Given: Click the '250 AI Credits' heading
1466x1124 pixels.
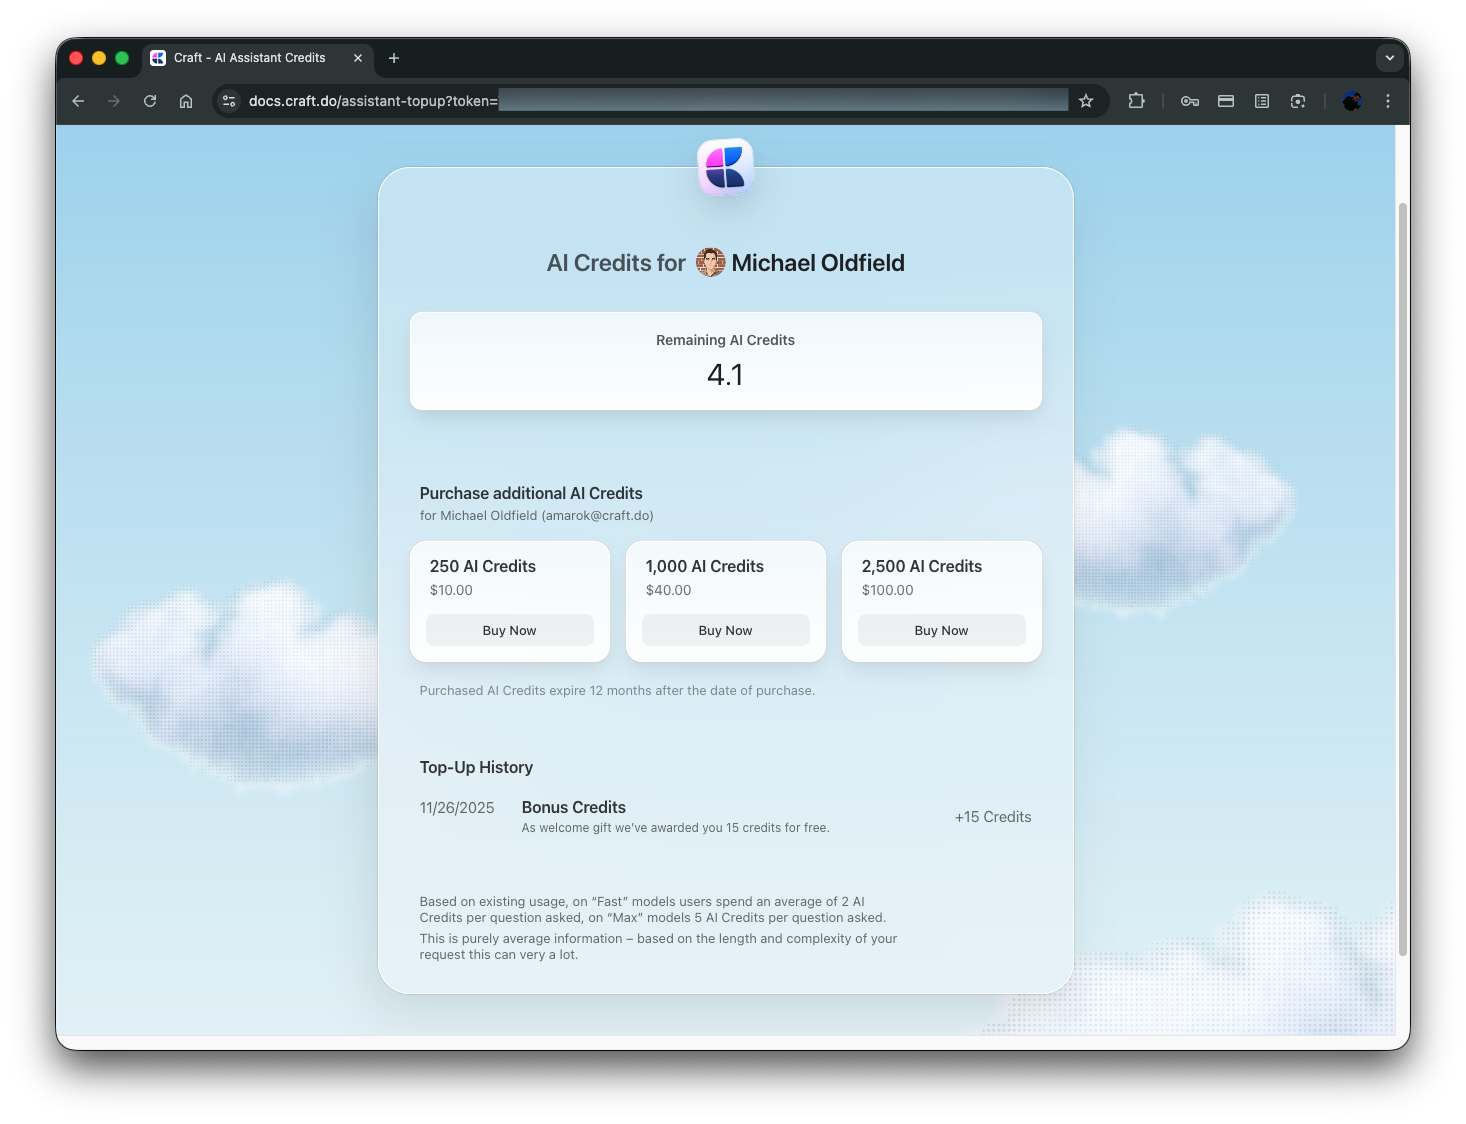Looking at the screenshot, I should pyautogui.click(x=483, y=566).
